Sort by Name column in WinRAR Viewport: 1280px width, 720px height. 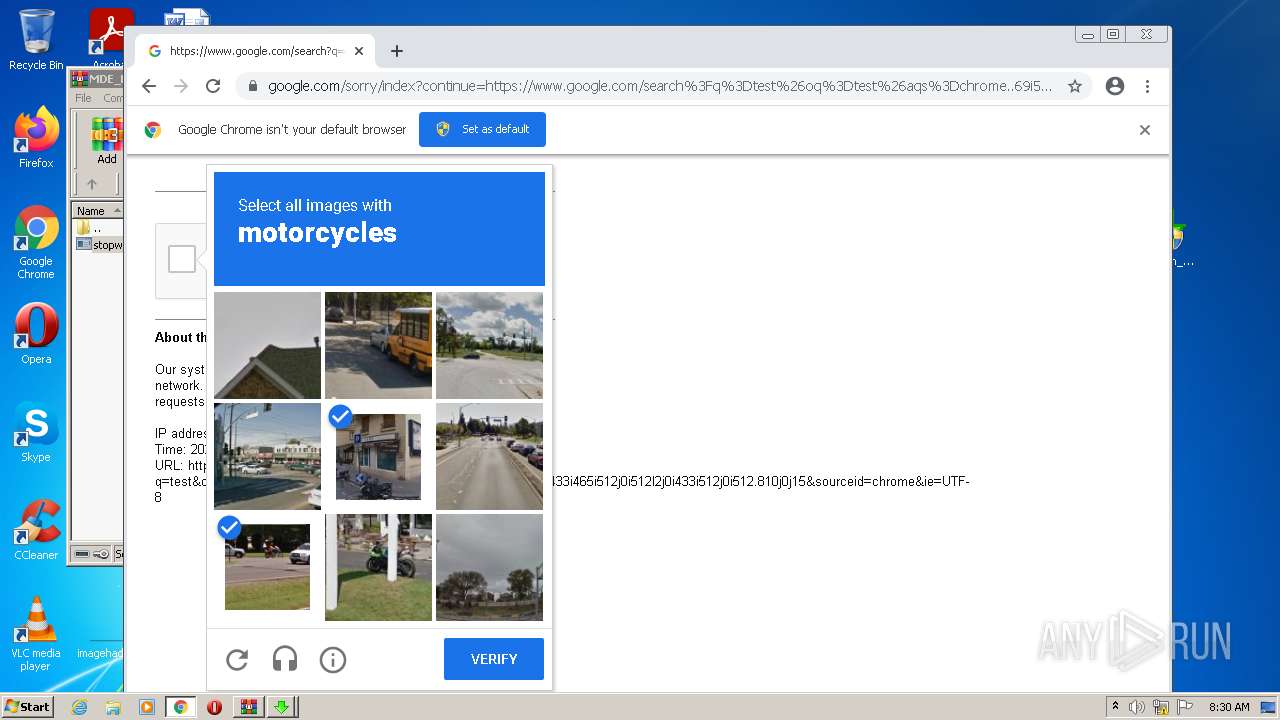pyautogui.click(x=98, y=210)
